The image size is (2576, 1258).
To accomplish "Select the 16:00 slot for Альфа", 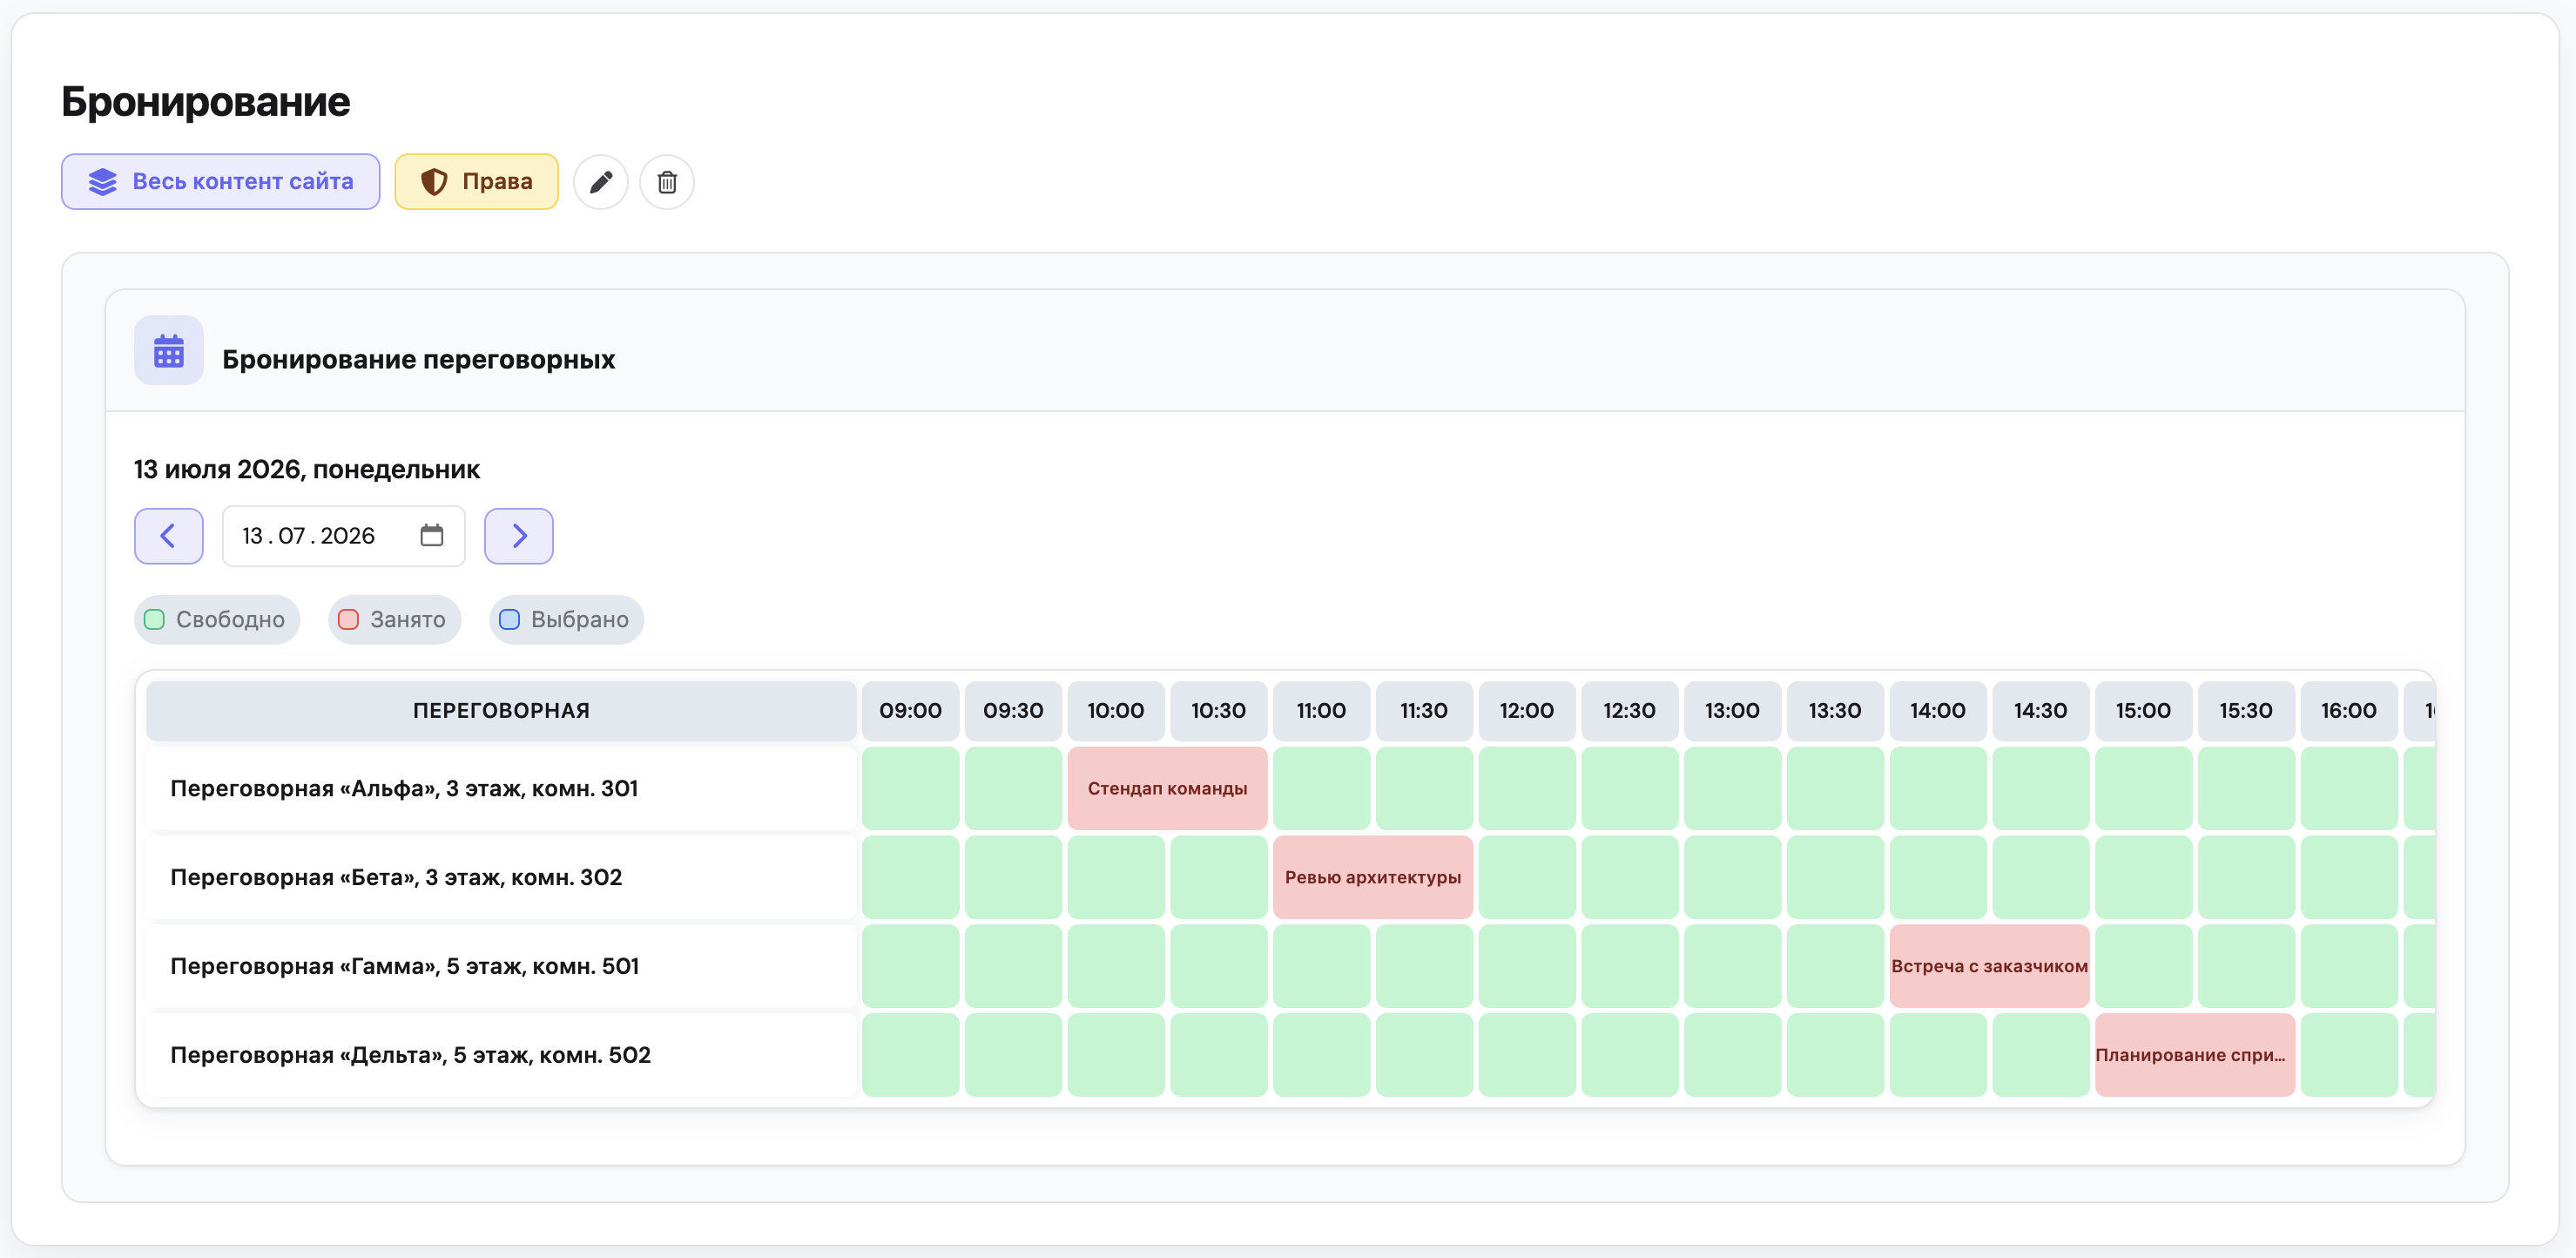I will click(2349, 788).
